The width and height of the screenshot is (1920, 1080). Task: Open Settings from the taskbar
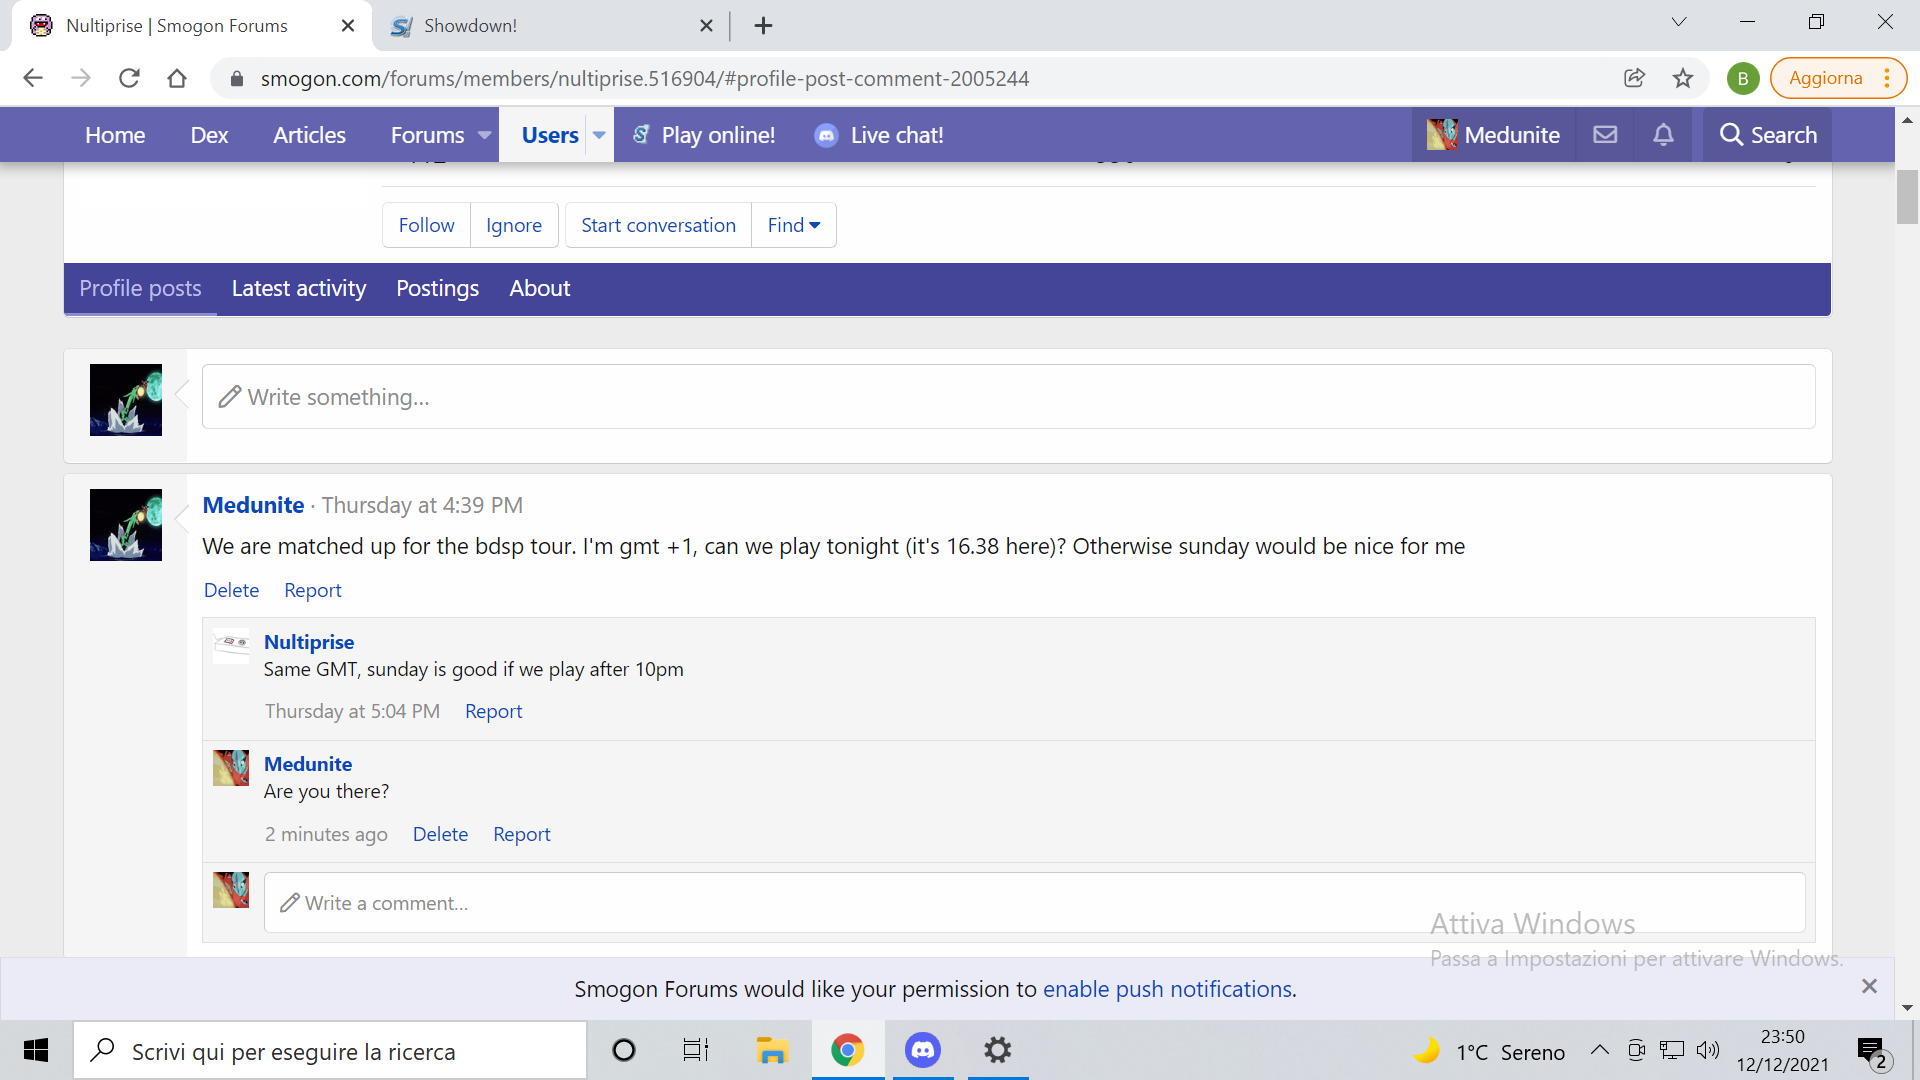point(997,1050)
